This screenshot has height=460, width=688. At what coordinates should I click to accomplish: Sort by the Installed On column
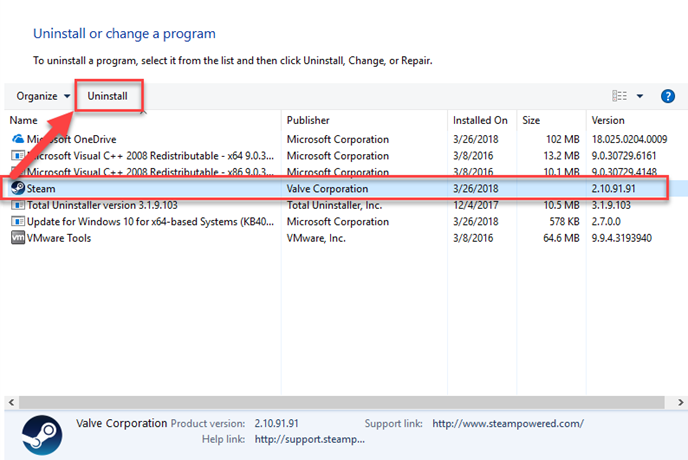[480, 120]
